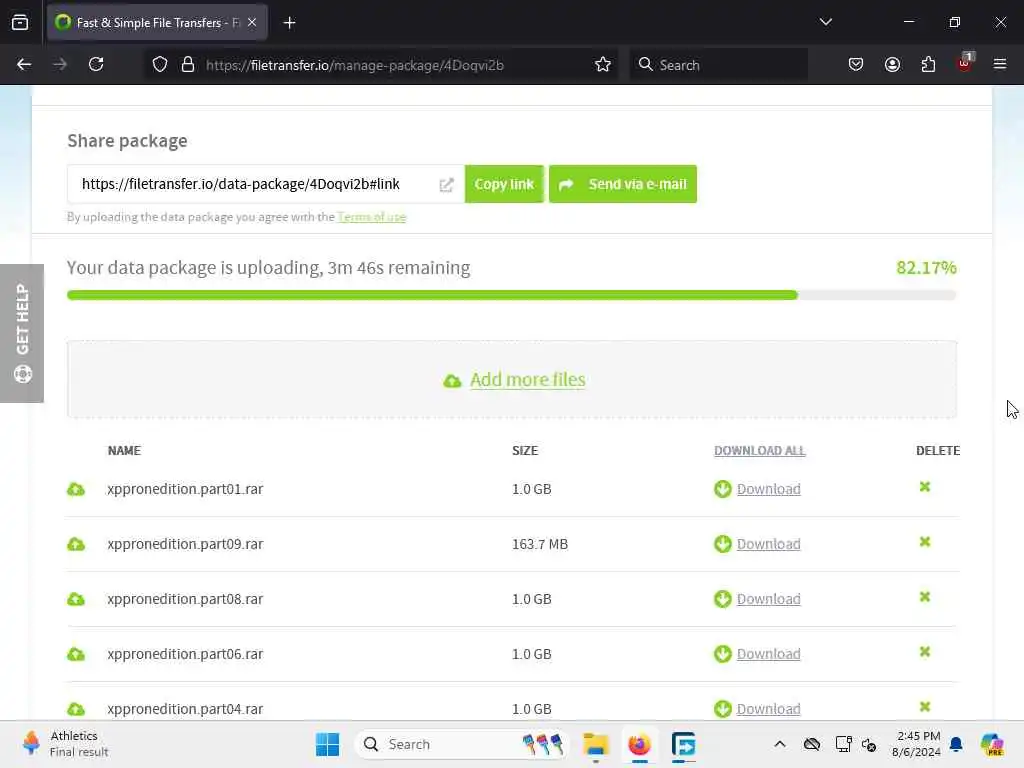
Task: Go back to previous page
Action: tap(24, 64)
